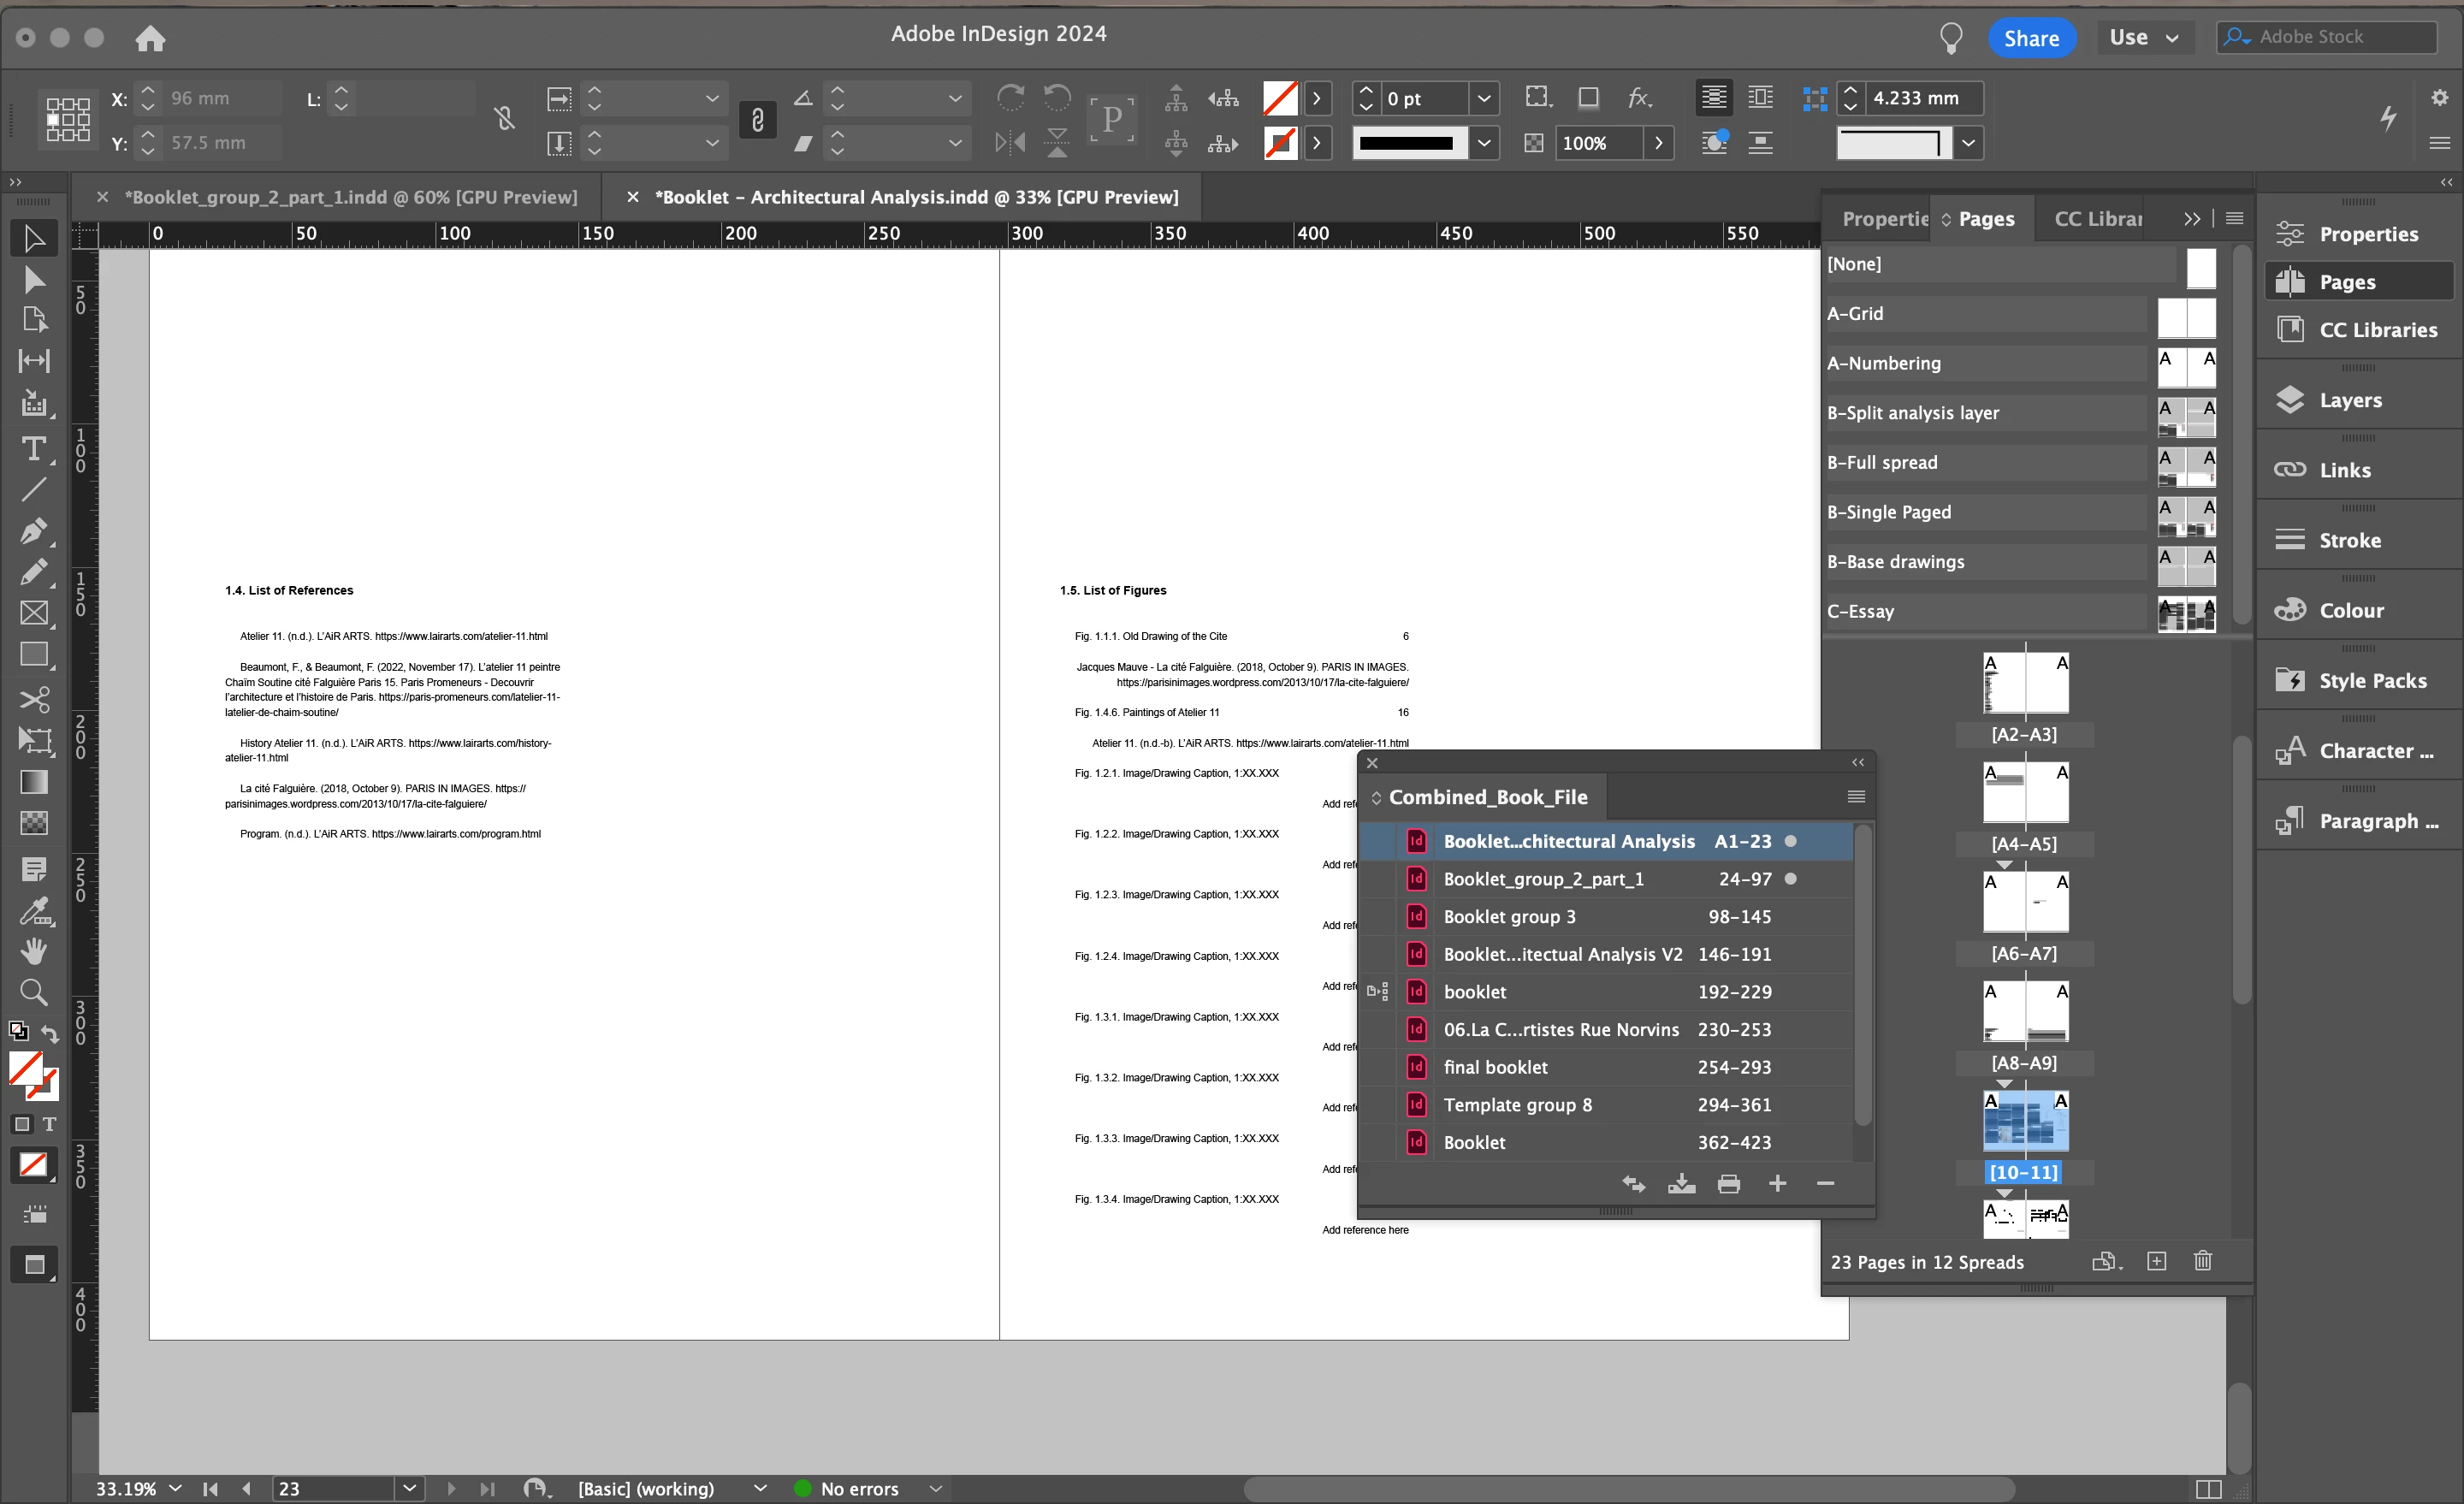Delete selected pages with trash icon
Viewport: 2464px width, 1504px height.
click(2202, 1261)
